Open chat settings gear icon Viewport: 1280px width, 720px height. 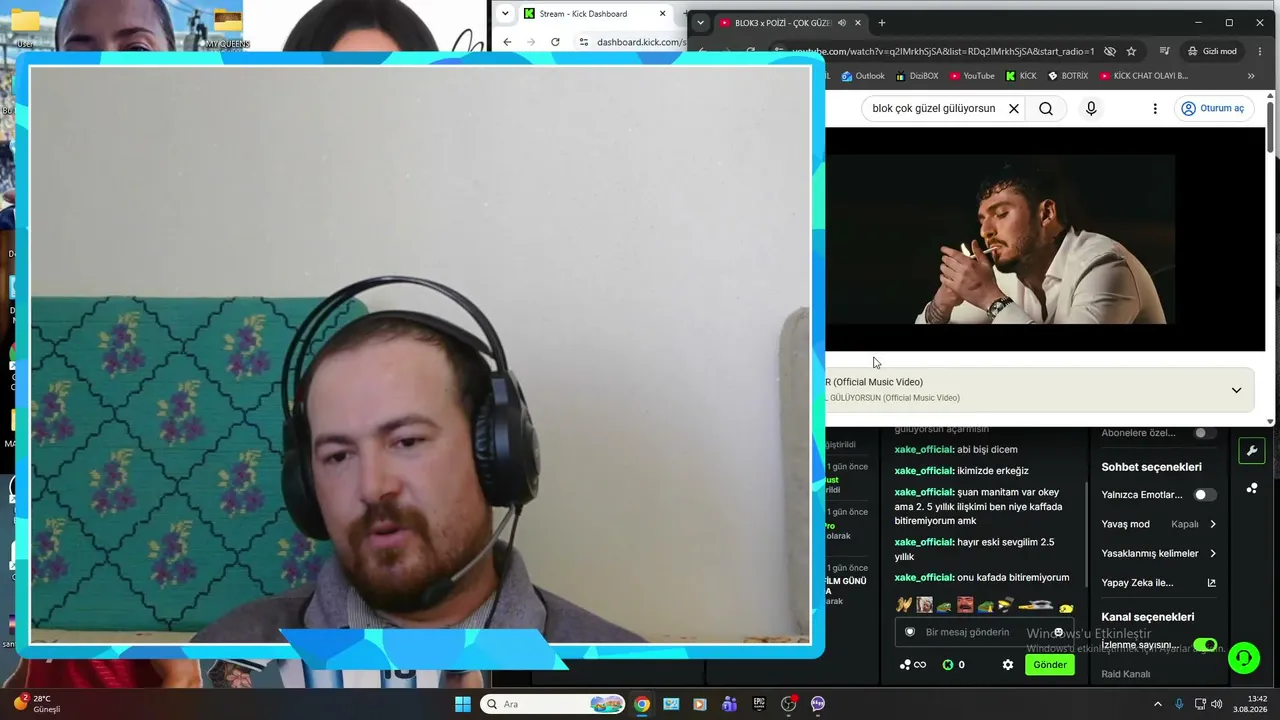[x=1008, y=665]
